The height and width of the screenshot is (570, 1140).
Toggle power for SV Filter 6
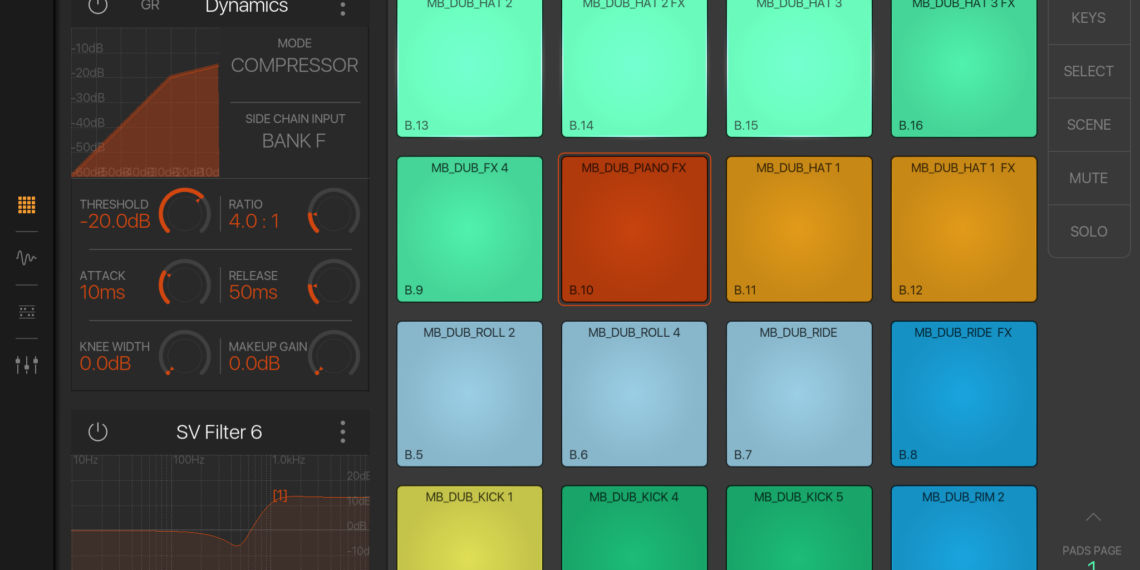pos(98,432)
